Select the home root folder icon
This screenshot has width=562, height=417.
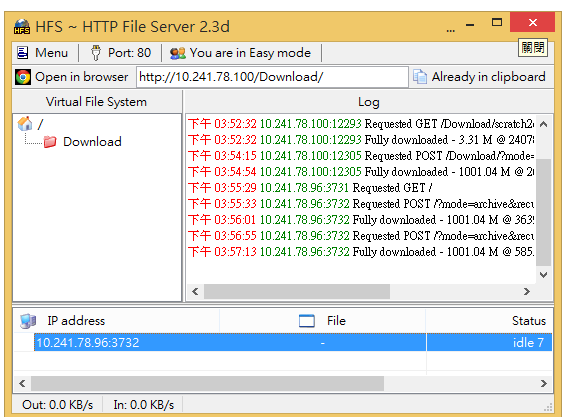point(25,124)
